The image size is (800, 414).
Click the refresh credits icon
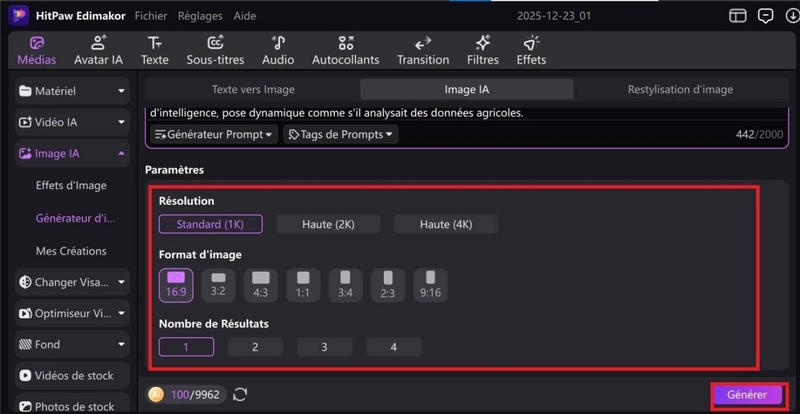tap(240, 394)
